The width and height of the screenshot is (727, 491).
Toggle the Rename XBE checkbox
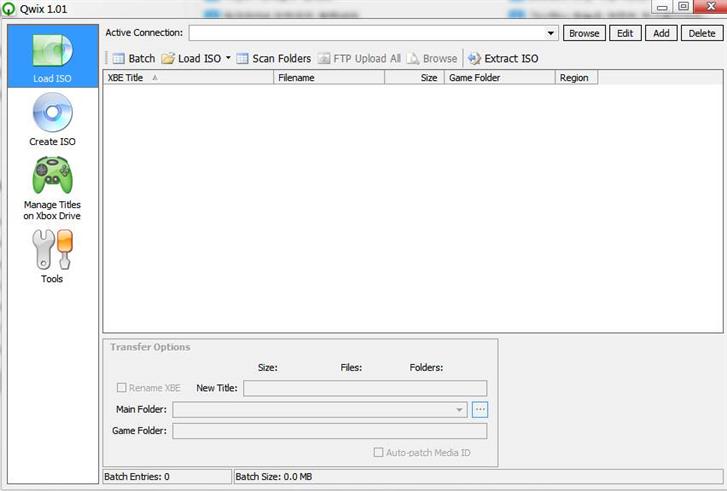pyautogui.click(x=121, y=388)
